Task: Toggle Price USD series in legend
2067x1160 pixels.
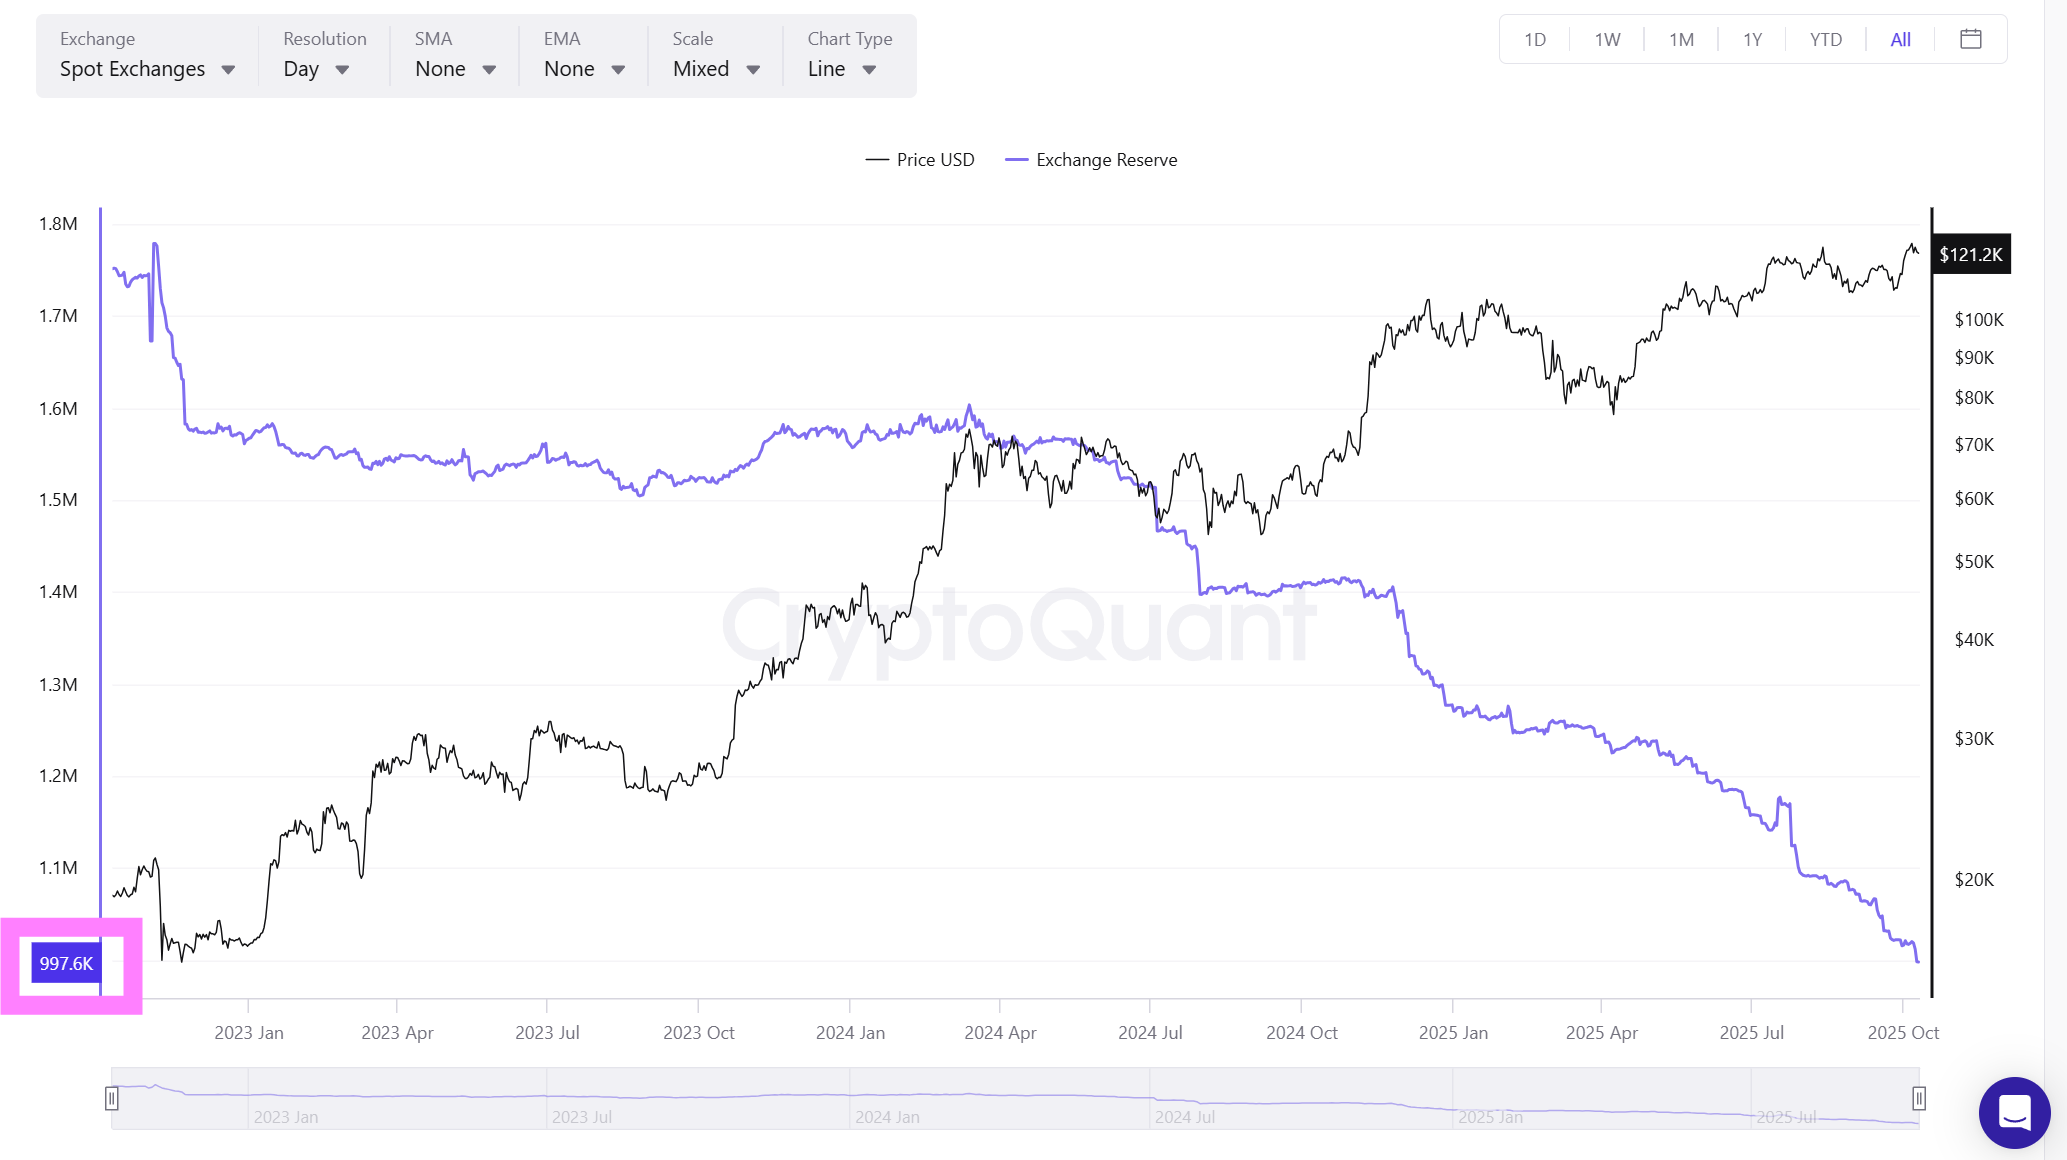Action: point(920,160)
